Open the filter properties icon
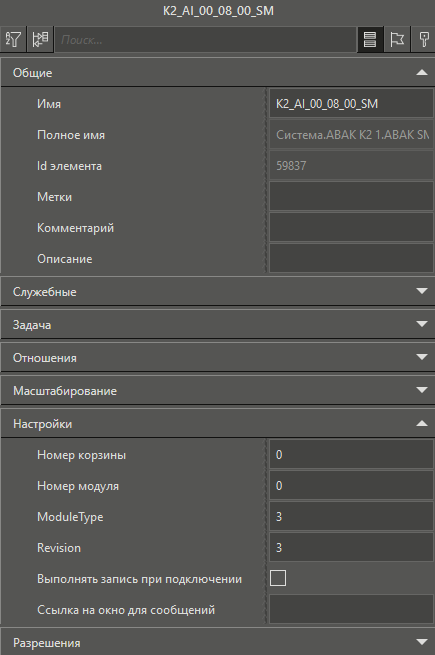The height and width of the screenshot is (655, 435). click(13, 40)
